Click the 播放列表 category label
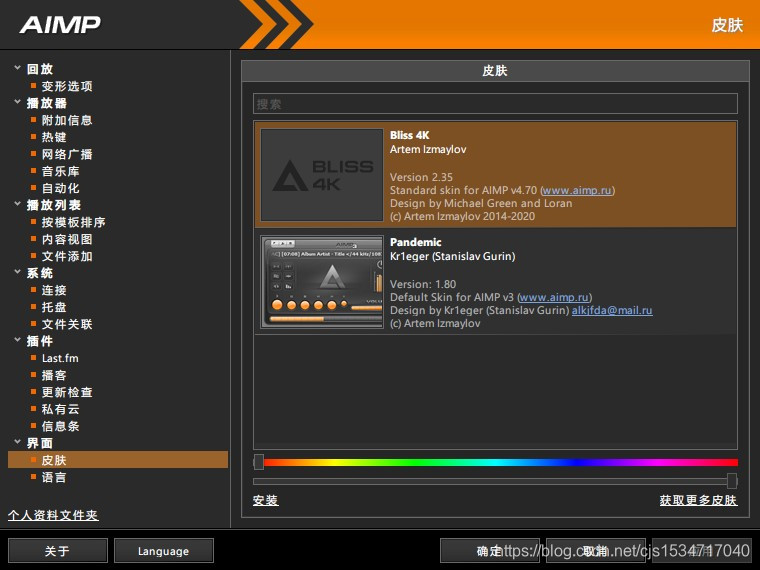Image resolution: width=760 pixels, height=570 pixels. pyautogui.click(x=54, y=205)
